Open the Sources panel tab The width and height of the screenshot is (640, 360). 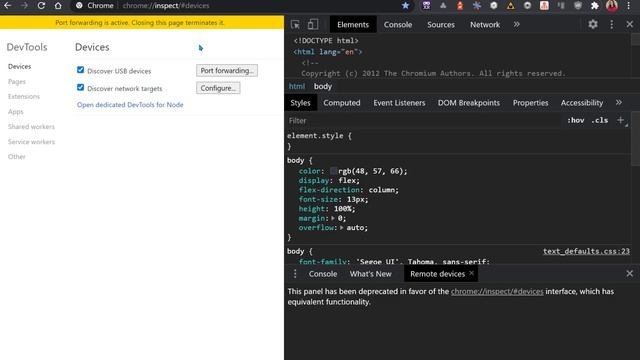pyautogui.click(x=441, y=24)
